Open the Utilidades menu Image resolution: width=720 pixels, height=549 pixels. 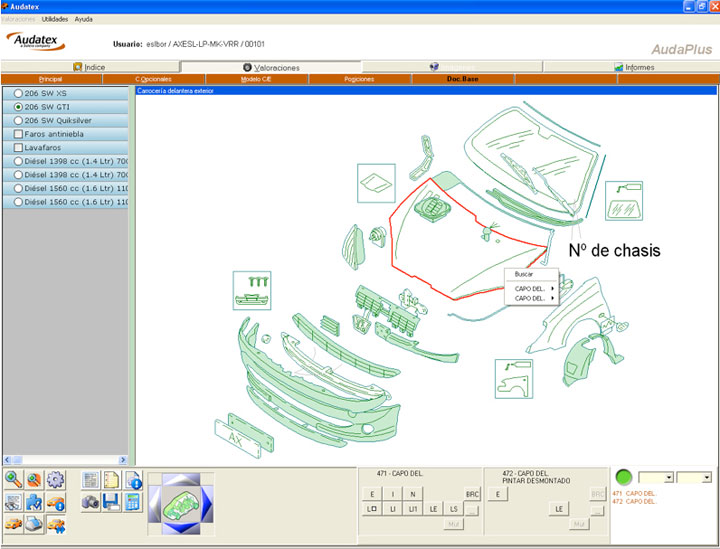click(x=55, y=19)
